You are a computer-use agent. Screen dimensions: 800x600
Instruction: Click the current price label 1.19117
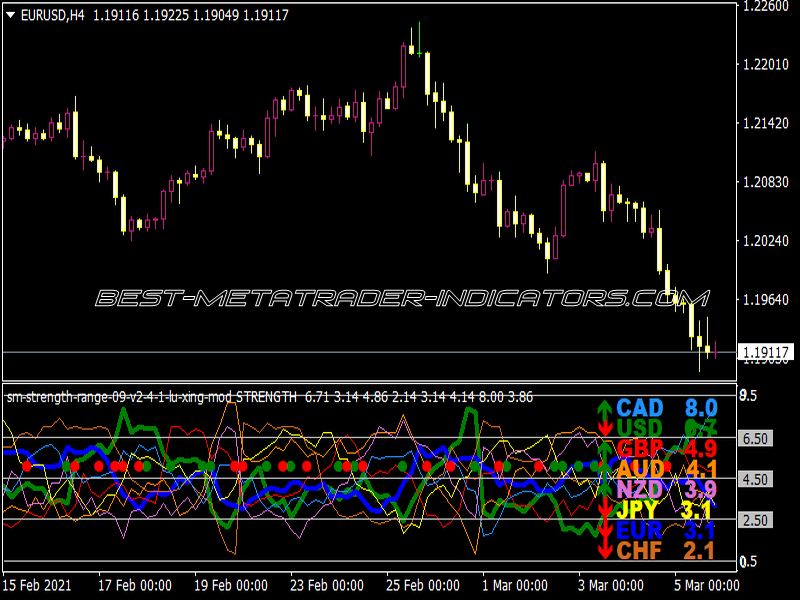766,352
